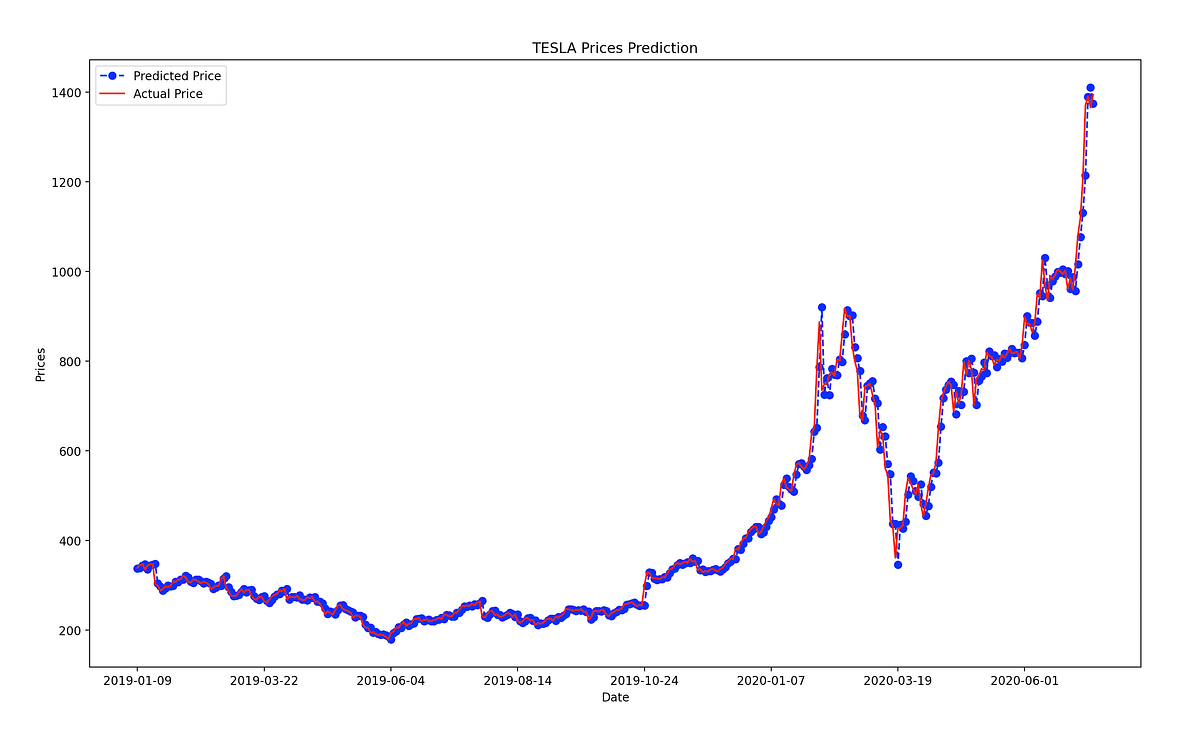
Task: Select the isolated low dot below 350 in March
Action: pos(898,563)
